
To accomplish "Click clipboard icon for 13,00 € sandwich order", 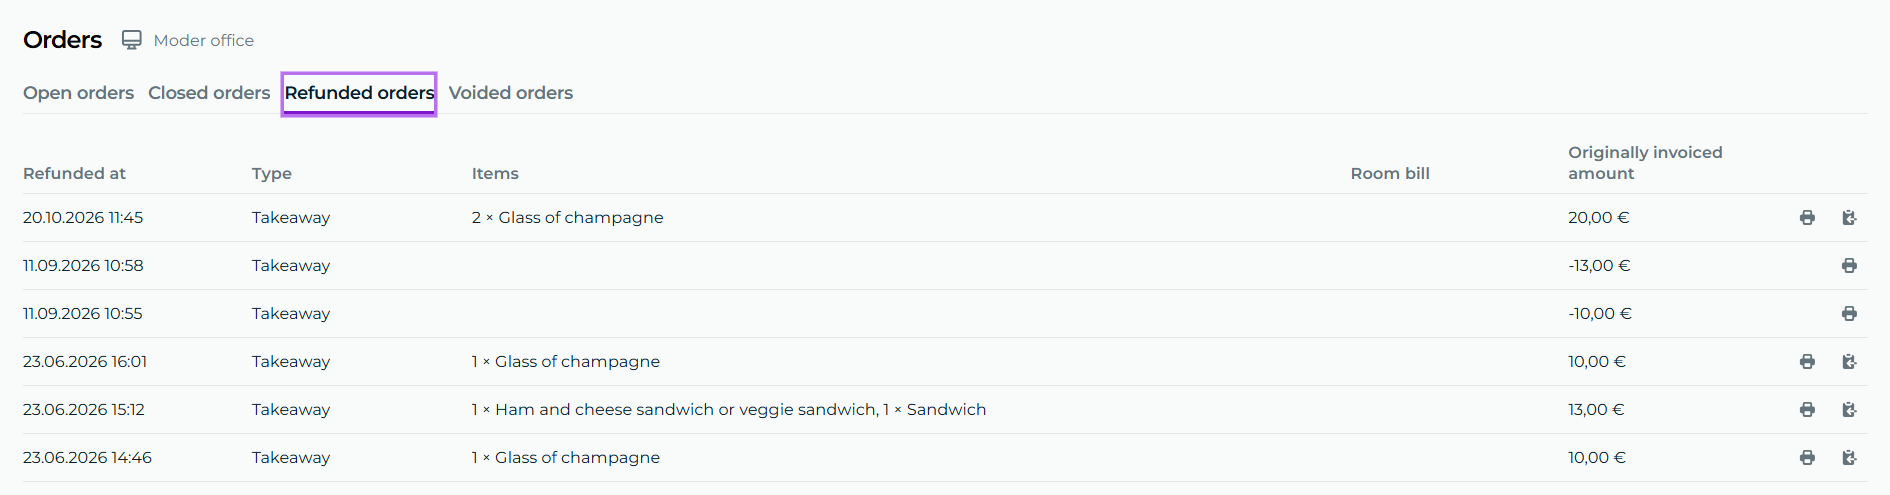I will (1849, 410).
